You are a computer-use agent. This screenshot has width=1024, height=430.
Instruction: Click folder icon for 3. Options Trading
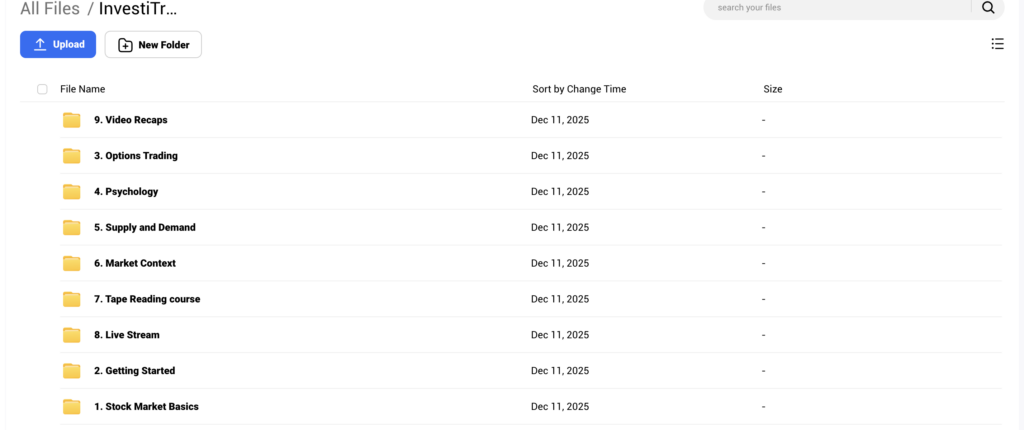coord(72,156)
